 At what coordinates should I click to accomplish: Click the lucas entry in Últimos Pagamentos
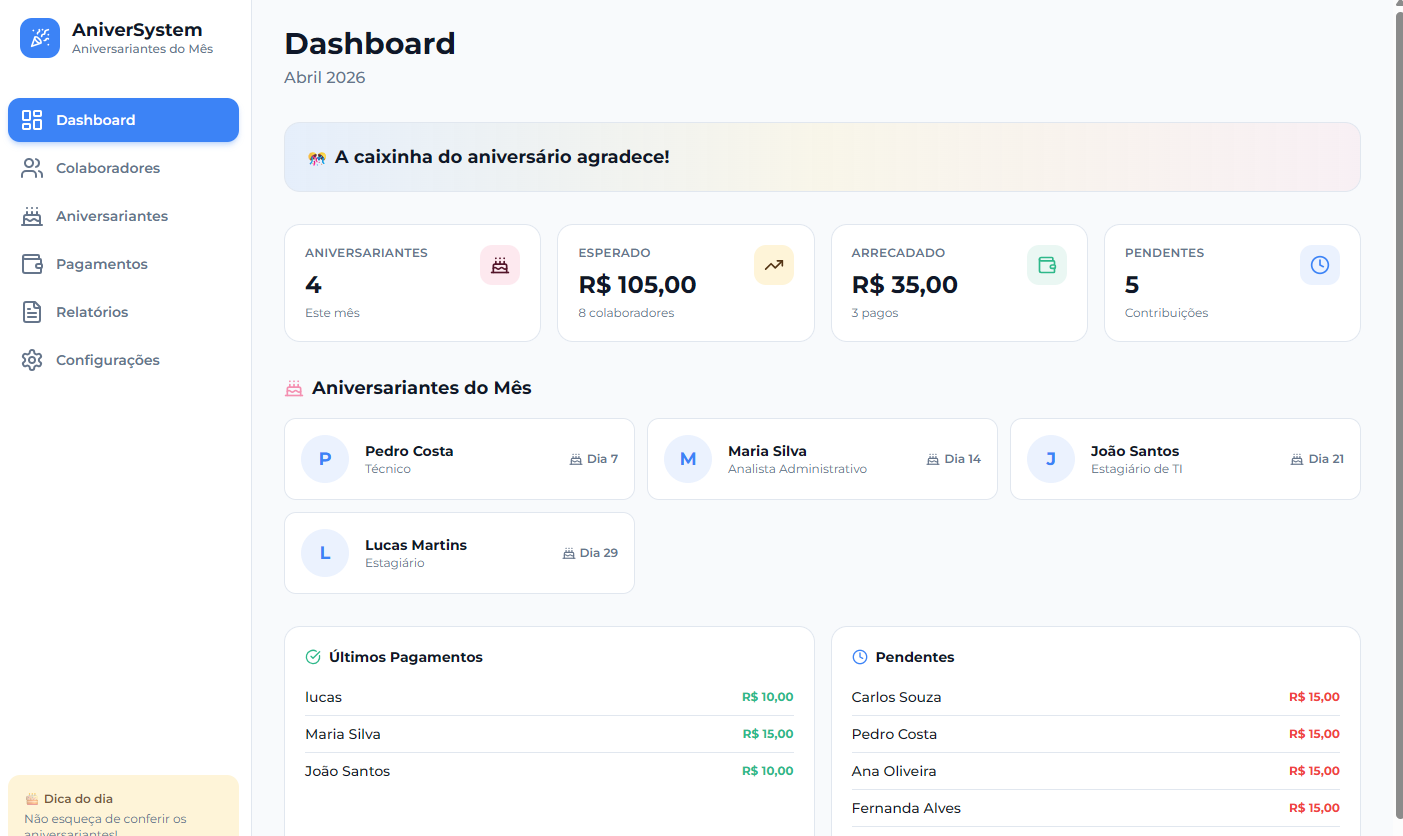click(324, 697)
